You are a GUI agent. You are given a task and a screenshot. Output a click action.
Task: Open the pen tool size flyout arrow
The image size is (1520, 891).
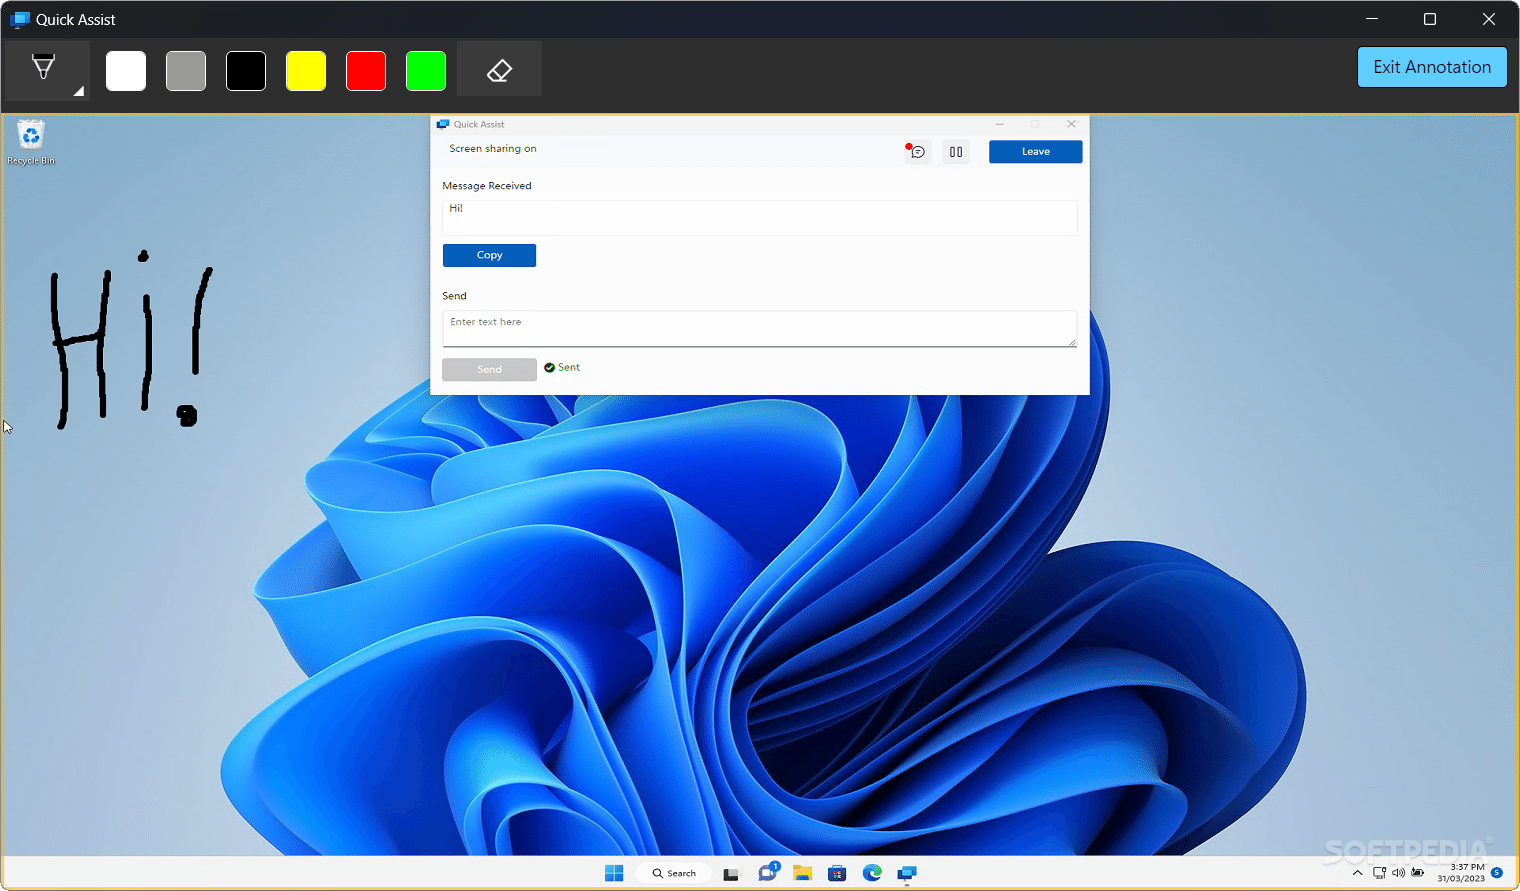click(78, 91)
